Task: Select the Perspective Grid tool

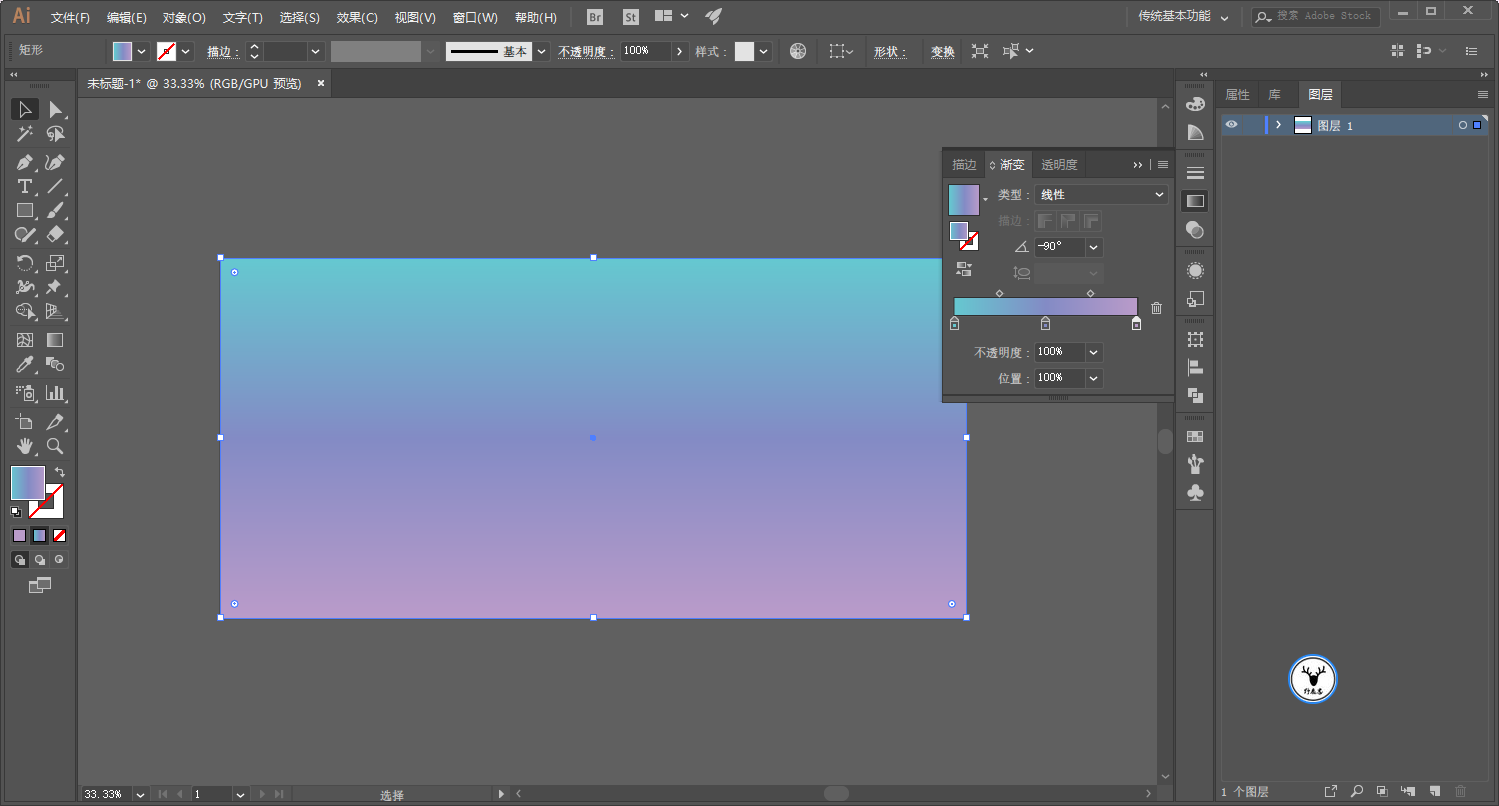Action: coord(56,311)
